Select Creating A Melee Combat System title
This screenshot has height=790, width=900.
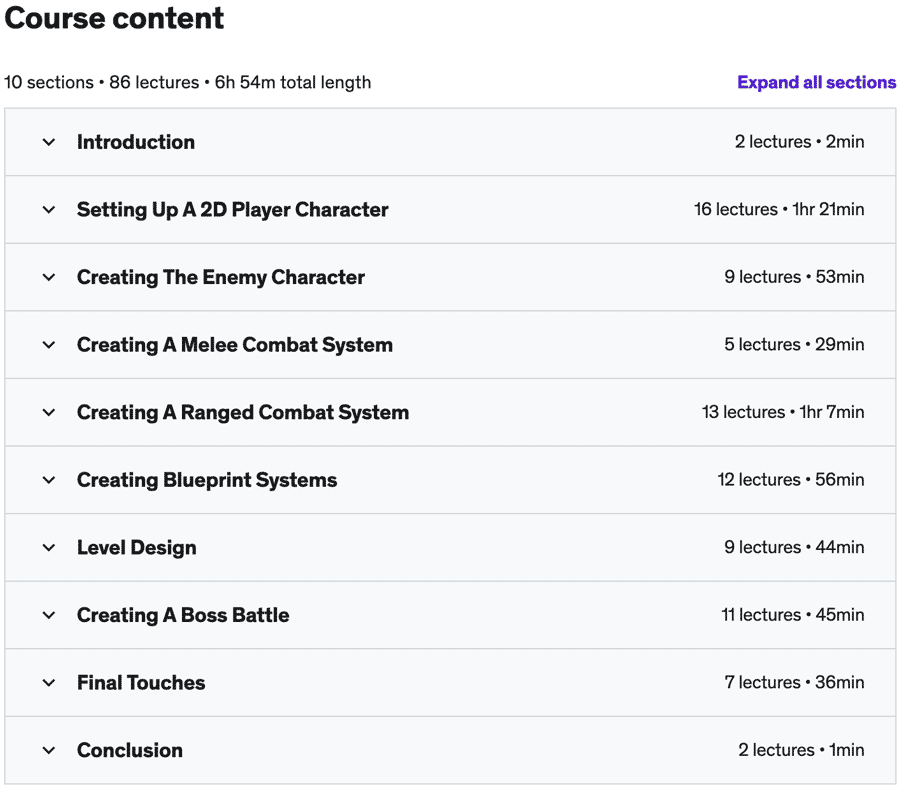[x=235, y=345]
